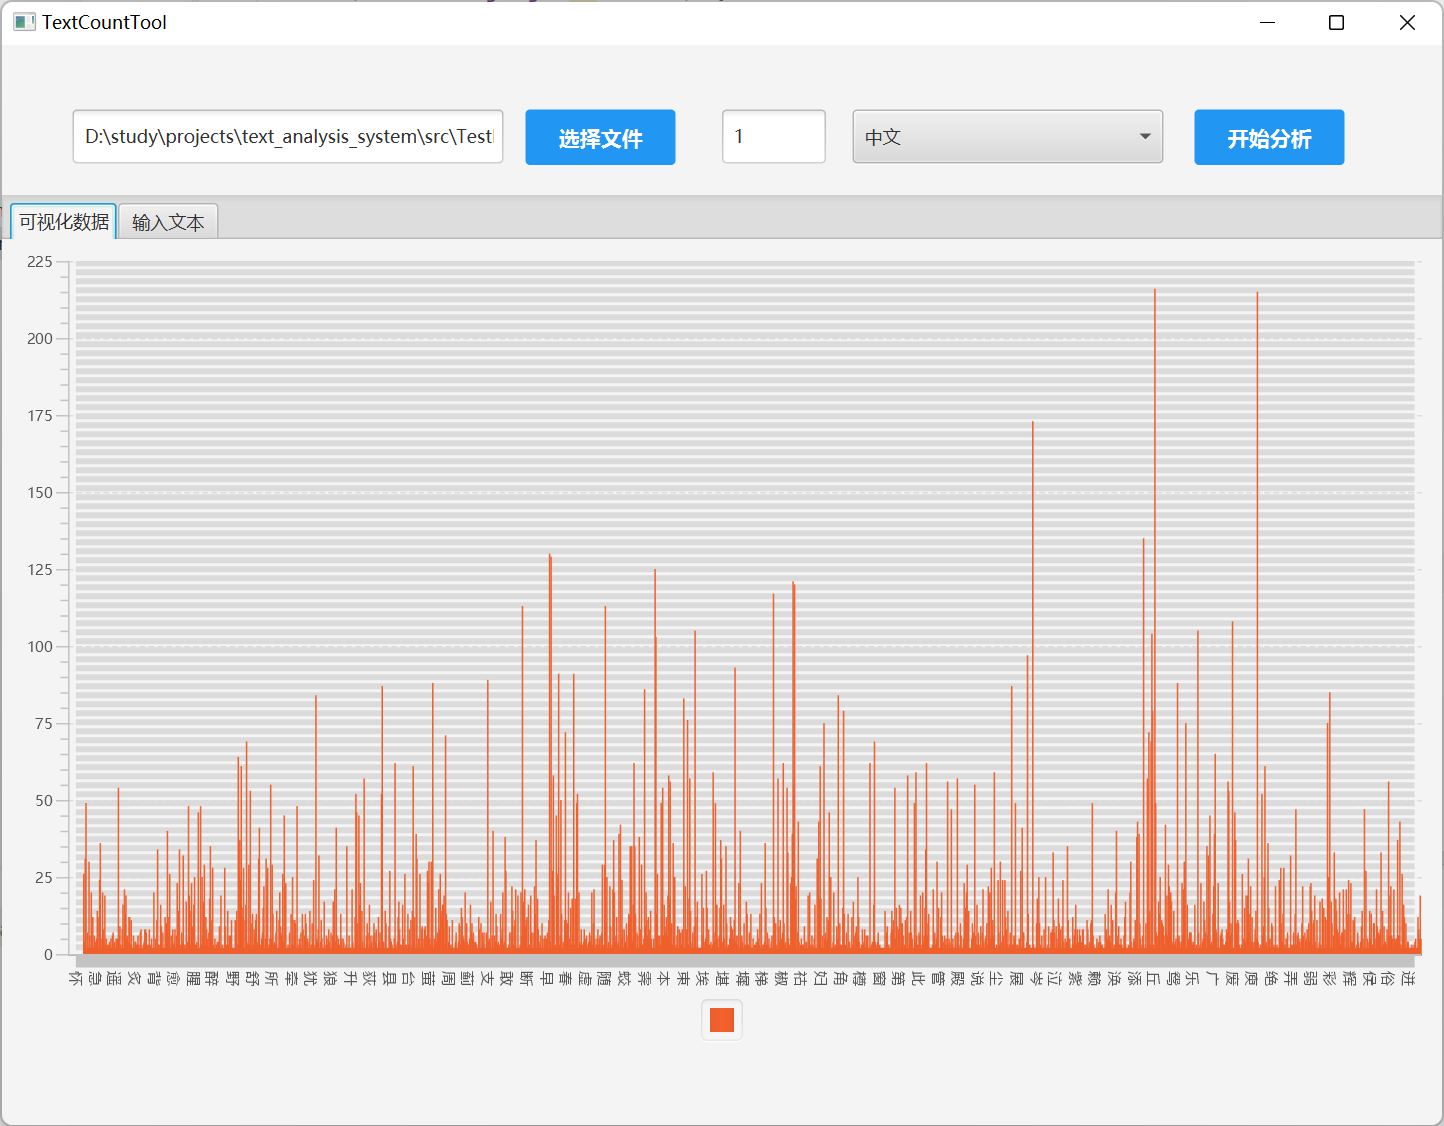Click the 200 label on the y-axis

(x=40, y=339)
